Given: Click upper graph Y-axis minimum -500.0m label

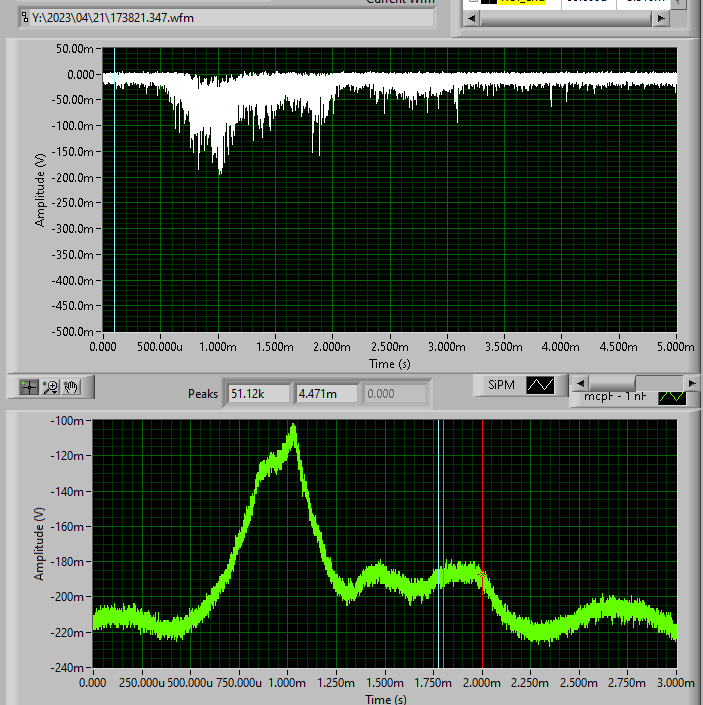Looking at the screenshot, I should (x=72, y=332).
